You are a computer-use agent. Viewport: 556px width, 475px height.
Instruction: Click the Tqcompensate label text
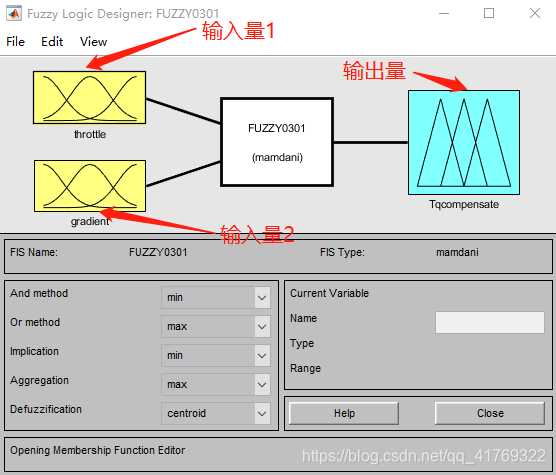(x=464, y=205)
